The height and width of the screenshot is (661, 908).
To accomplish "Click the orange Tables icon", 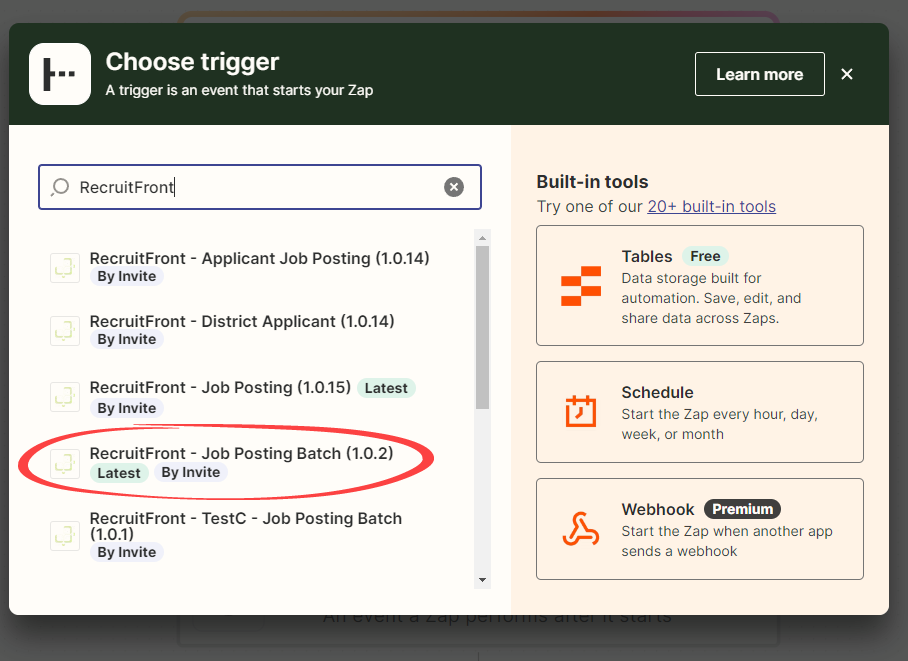I will [581, 286].
